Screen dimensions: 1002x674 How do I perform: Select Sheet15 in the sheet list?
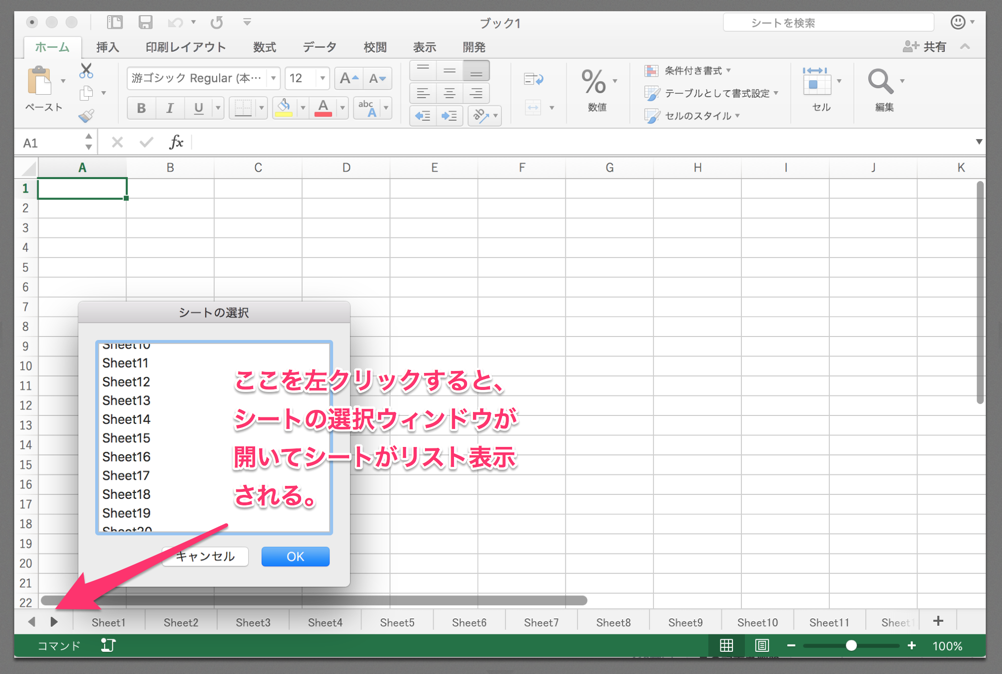point(124,438)
